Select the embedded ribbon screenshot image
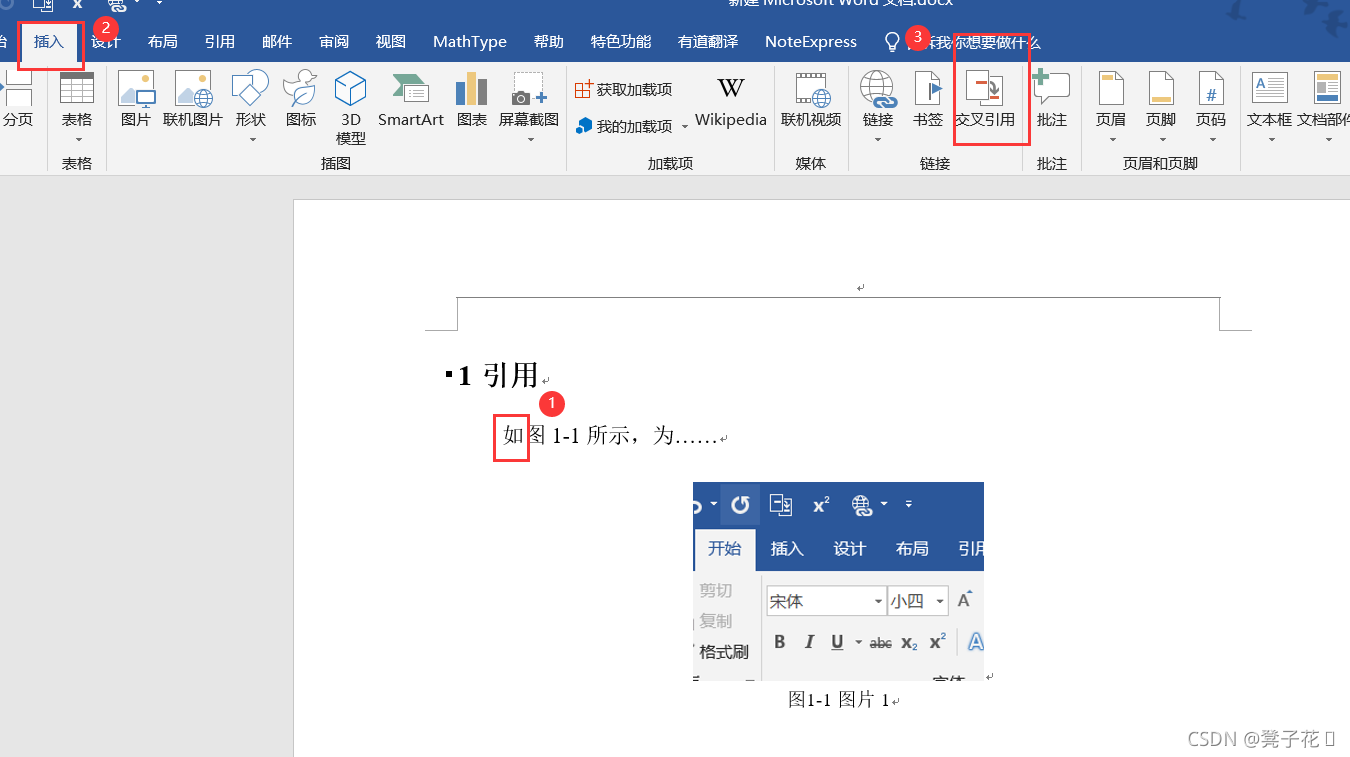The image size is (1350, 757). (x=838, y=582)
